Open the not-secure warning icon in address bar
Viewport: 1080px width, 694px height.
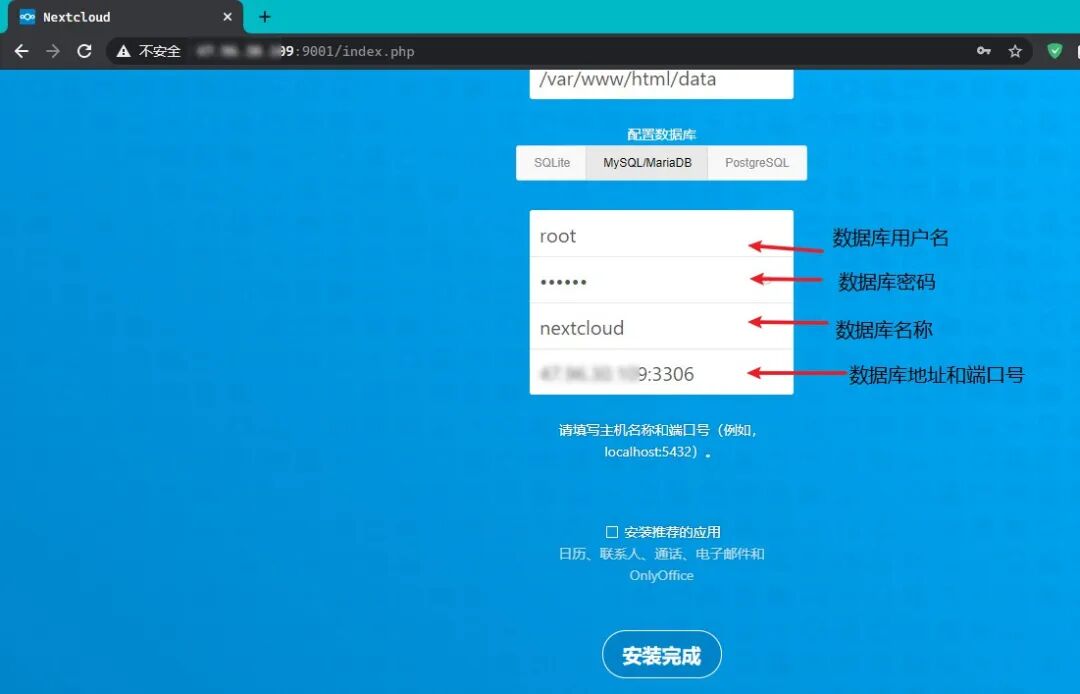(x=123, y=51)
